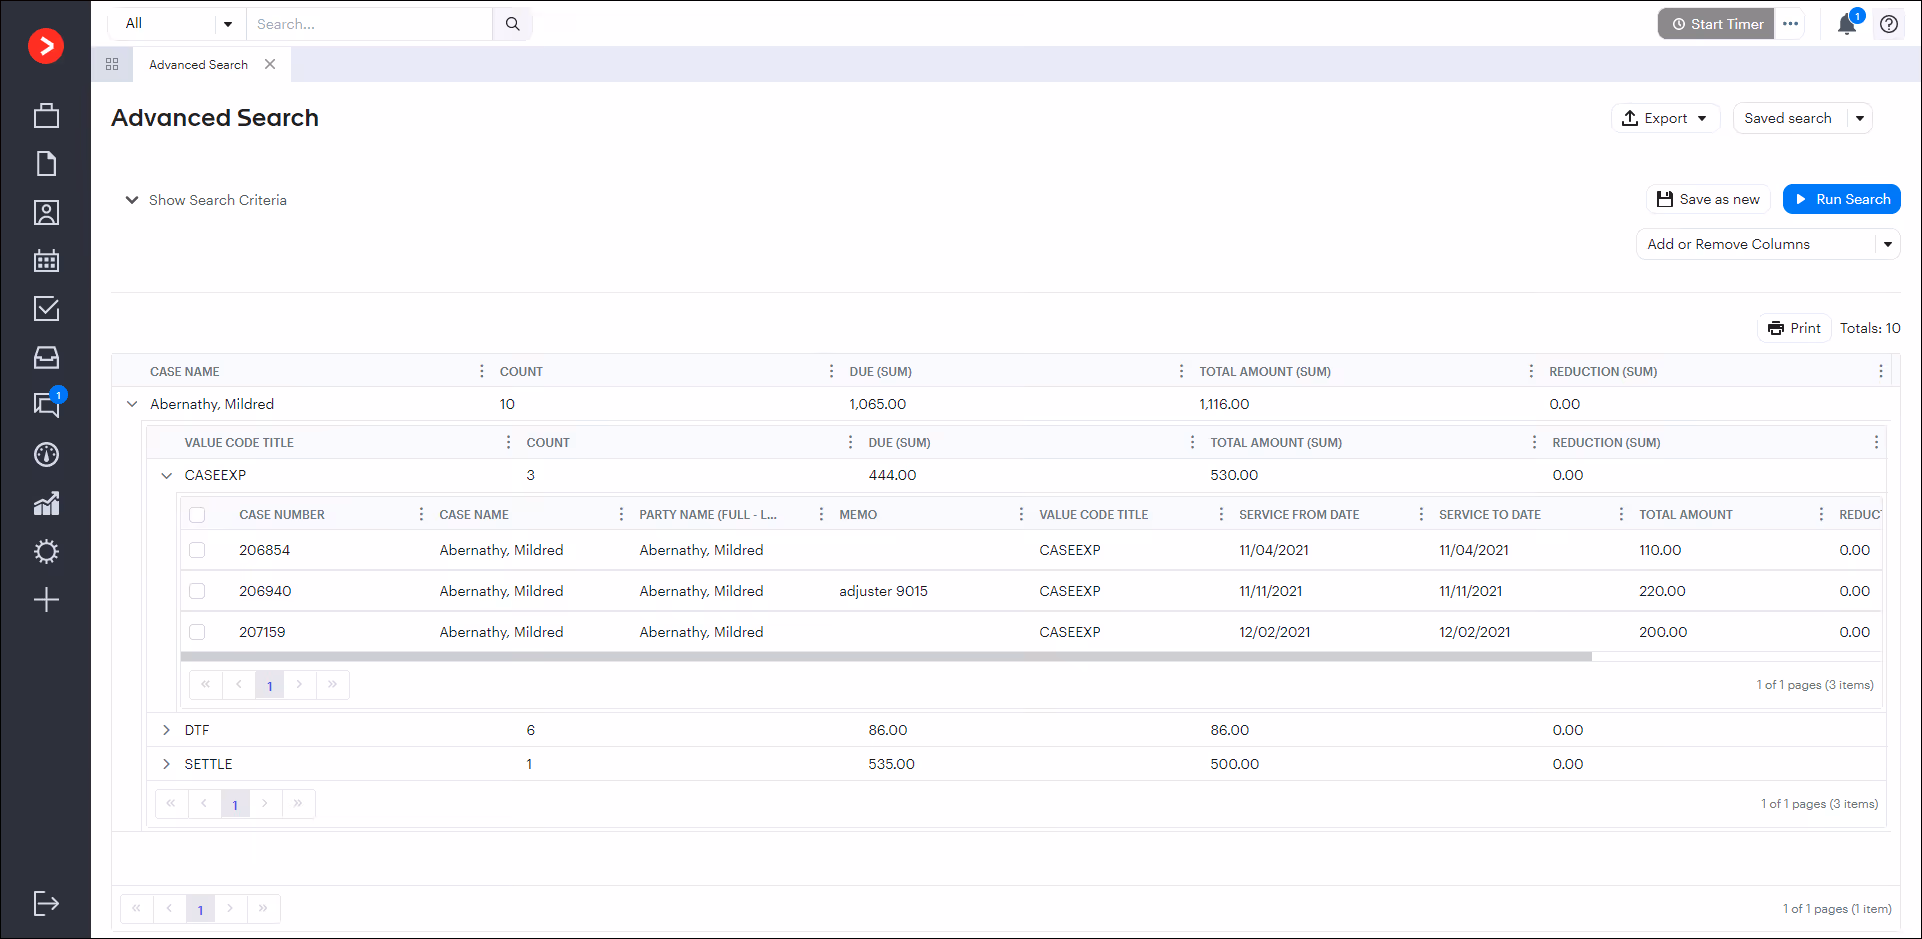This screenshot has height=939, width=1922.
Task: Open the briefcase cases icon in sidebar
Action: tap(46, 115)
